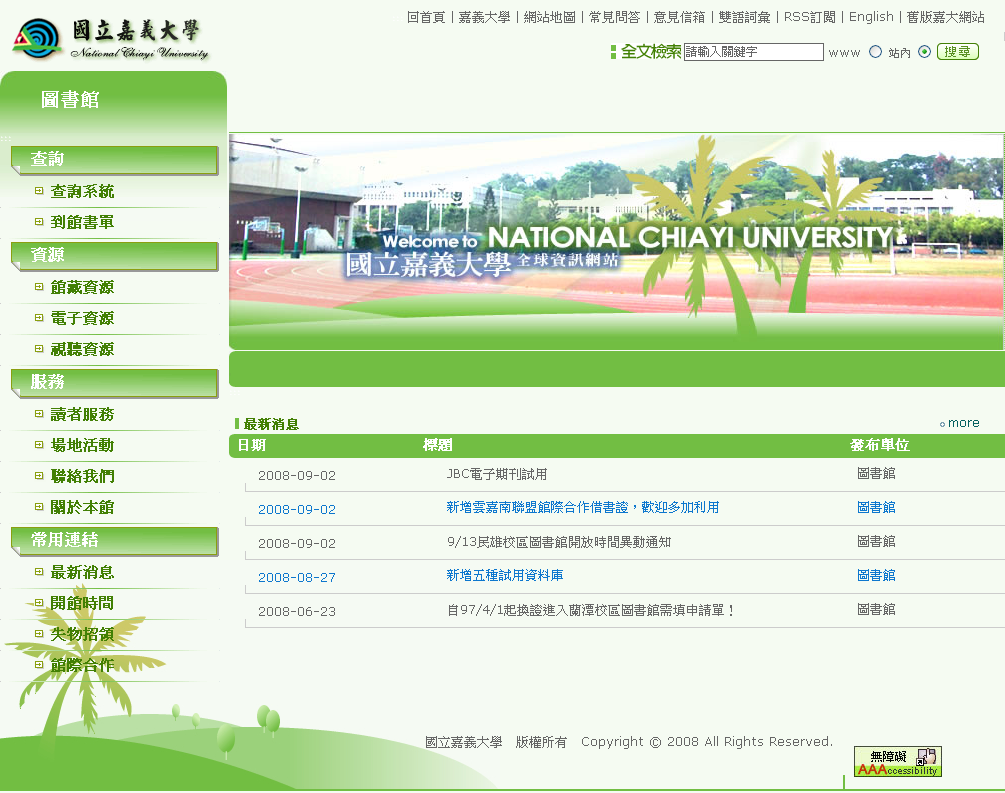Screen dimensions: 1005x793
Task: Open 雙語詞彙 bilingual glossary link
Action: [x=744, y=17]
